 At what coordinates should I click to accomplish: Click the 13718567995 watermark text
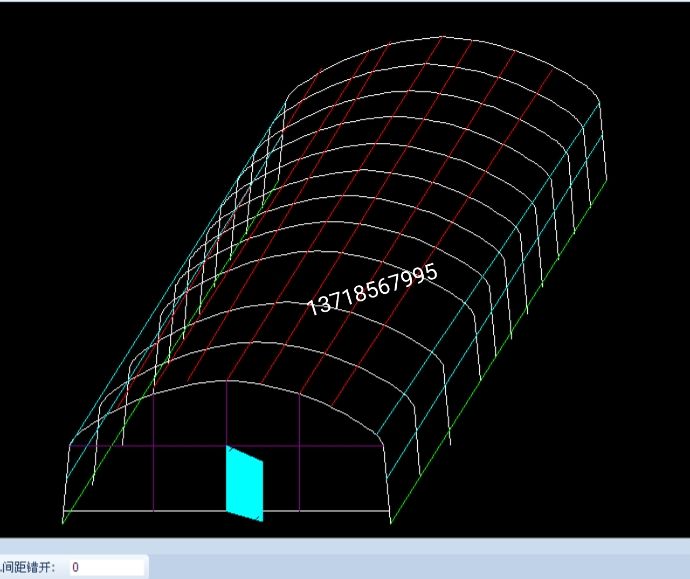coord(373,290)
